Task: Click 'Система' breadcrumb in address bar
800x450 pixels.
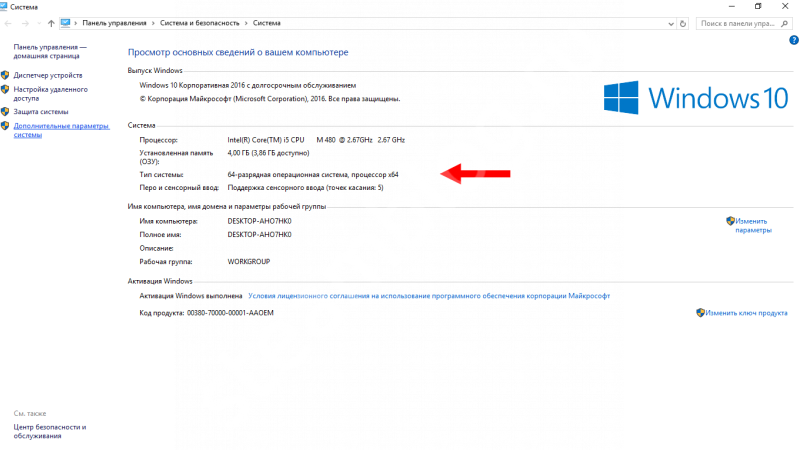Action: click(266, 23)
